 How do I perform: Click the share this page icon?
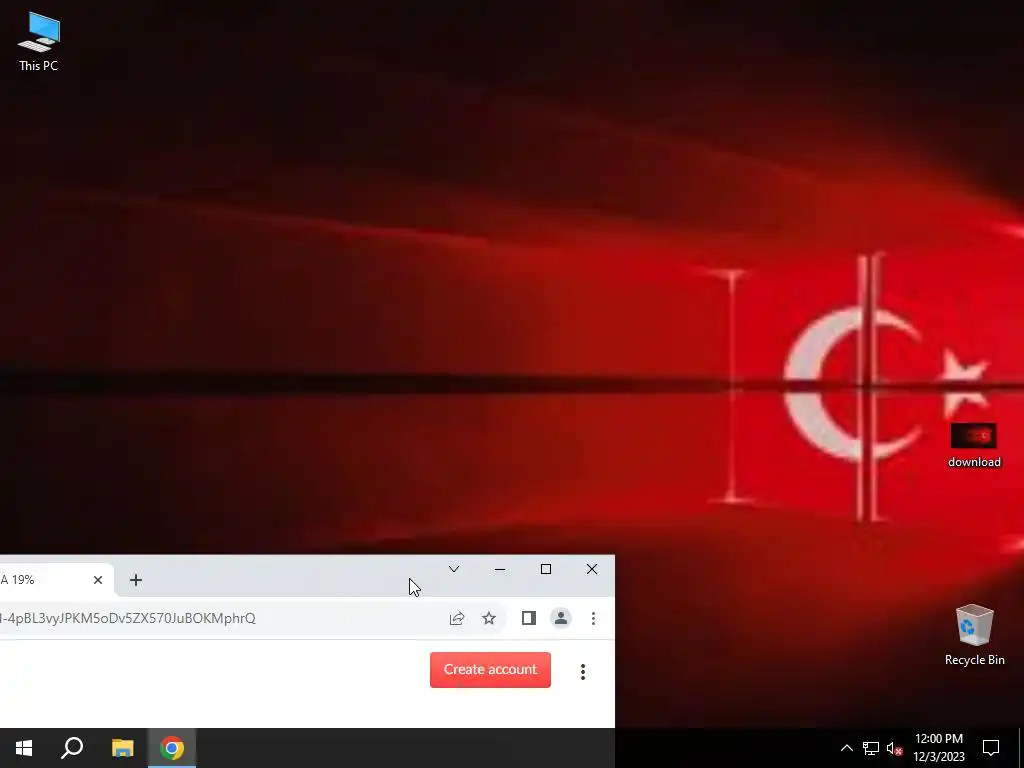pyautogui.click(x=457, y=618)
